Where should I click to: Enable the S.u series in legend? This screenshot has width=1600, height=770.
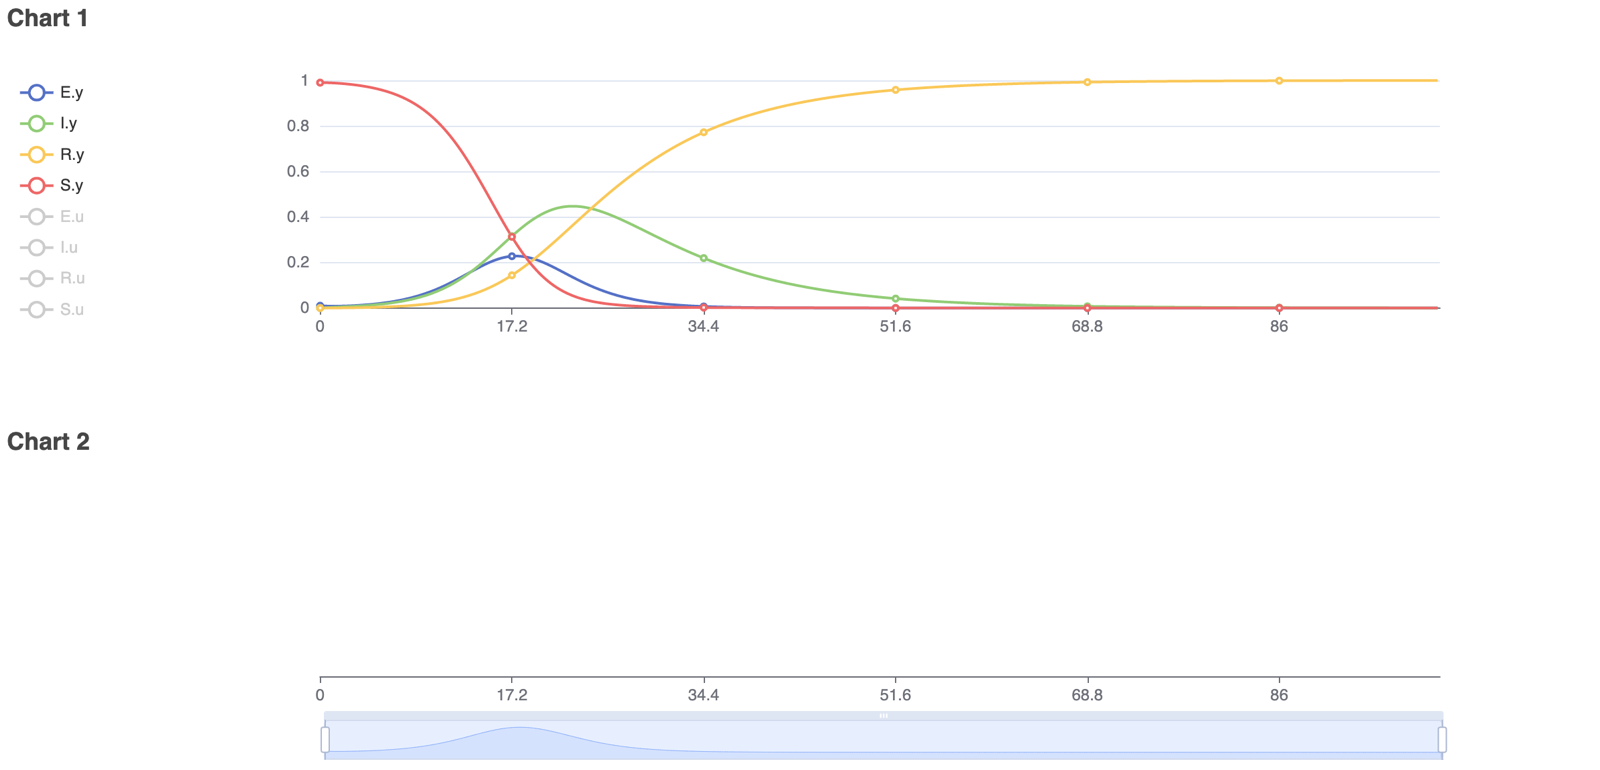pos(52,309)
